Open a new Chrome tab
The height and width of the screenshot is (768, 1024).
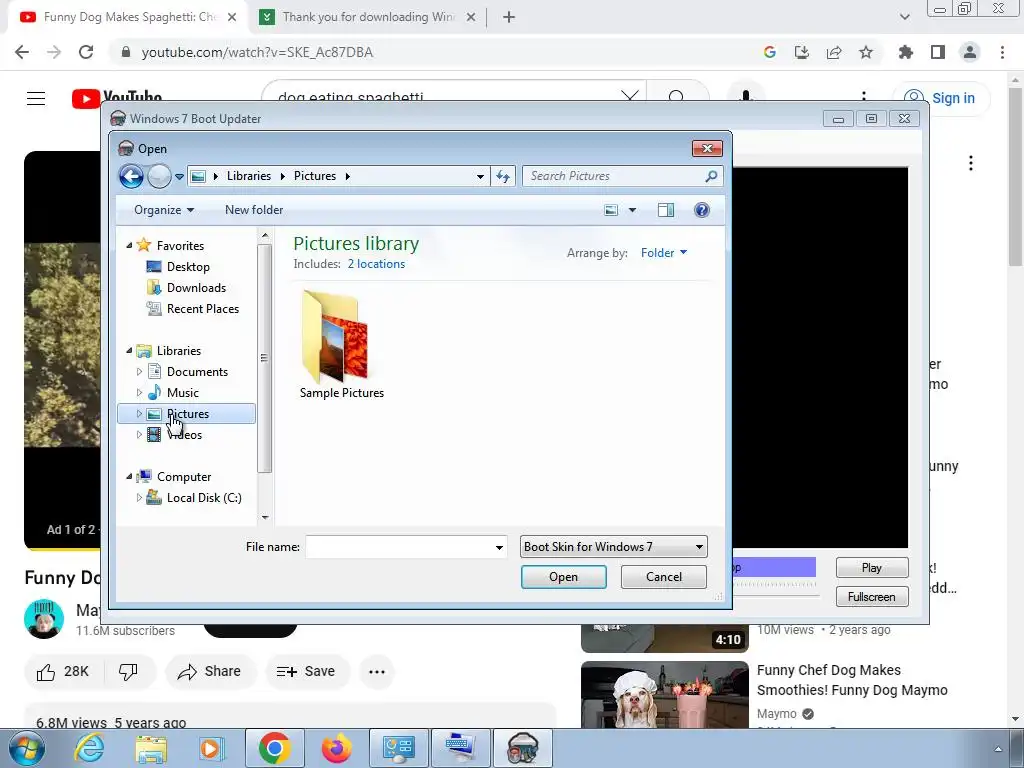tap(509, 17)
